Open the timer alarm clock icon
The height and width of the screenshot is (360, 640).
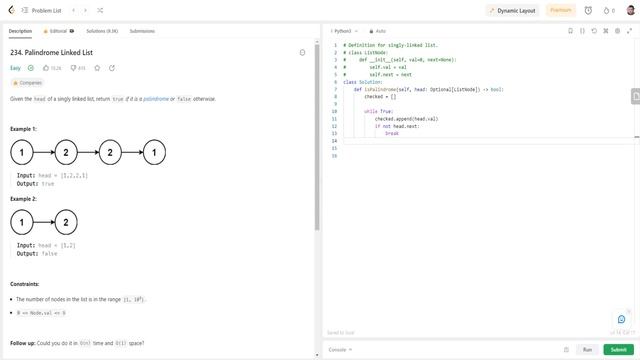(588, 11)
